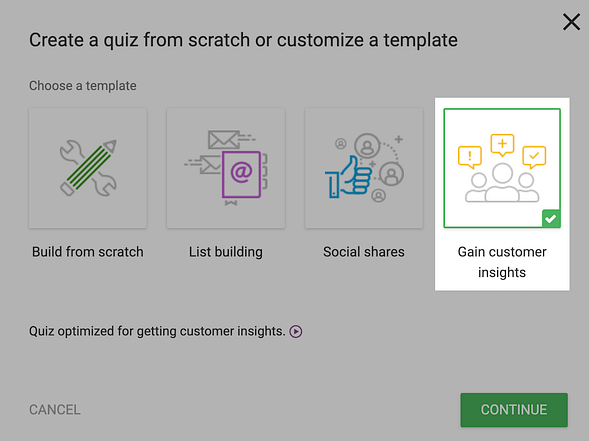Screen dimensions: 589x441
Task: Click the plus sign speech bubble
Action: coord(502,145)
